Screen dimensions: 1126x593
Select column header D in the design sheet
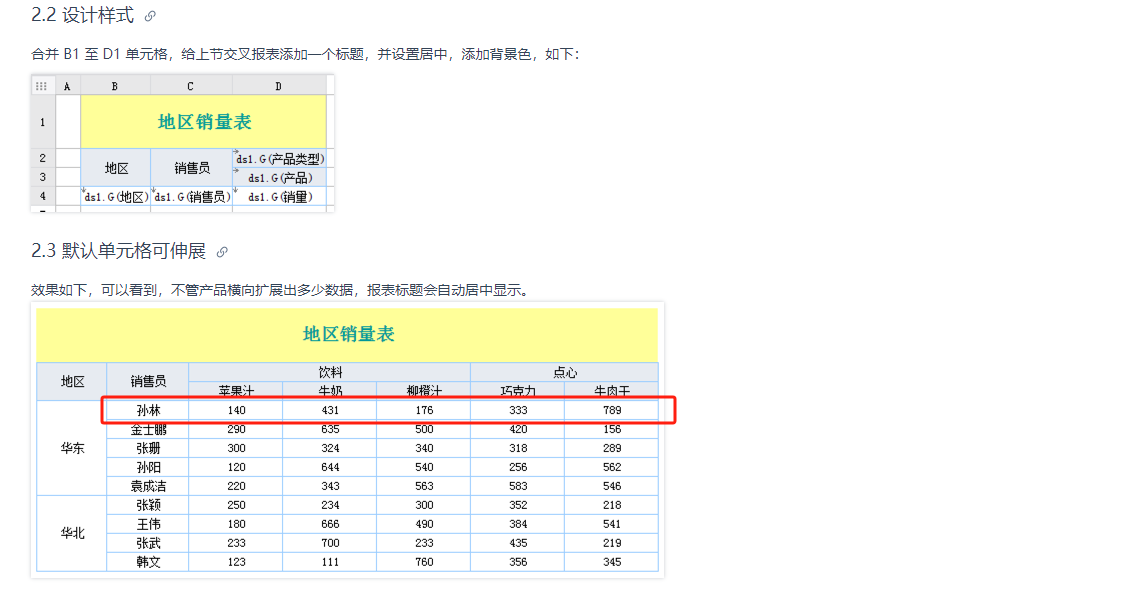point(279,86)
